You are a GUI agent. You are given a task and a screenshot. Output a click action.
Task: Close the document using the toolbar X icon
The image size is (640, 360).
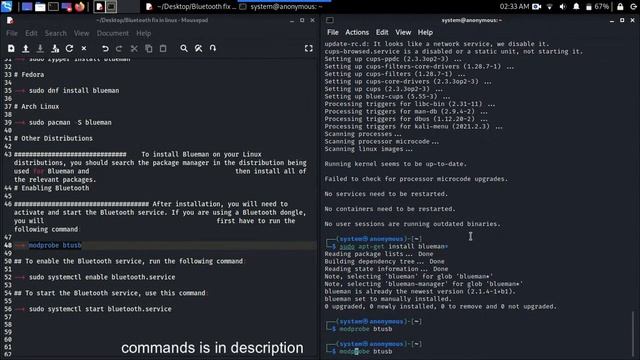pyautogui.click(x=84, y=49)
